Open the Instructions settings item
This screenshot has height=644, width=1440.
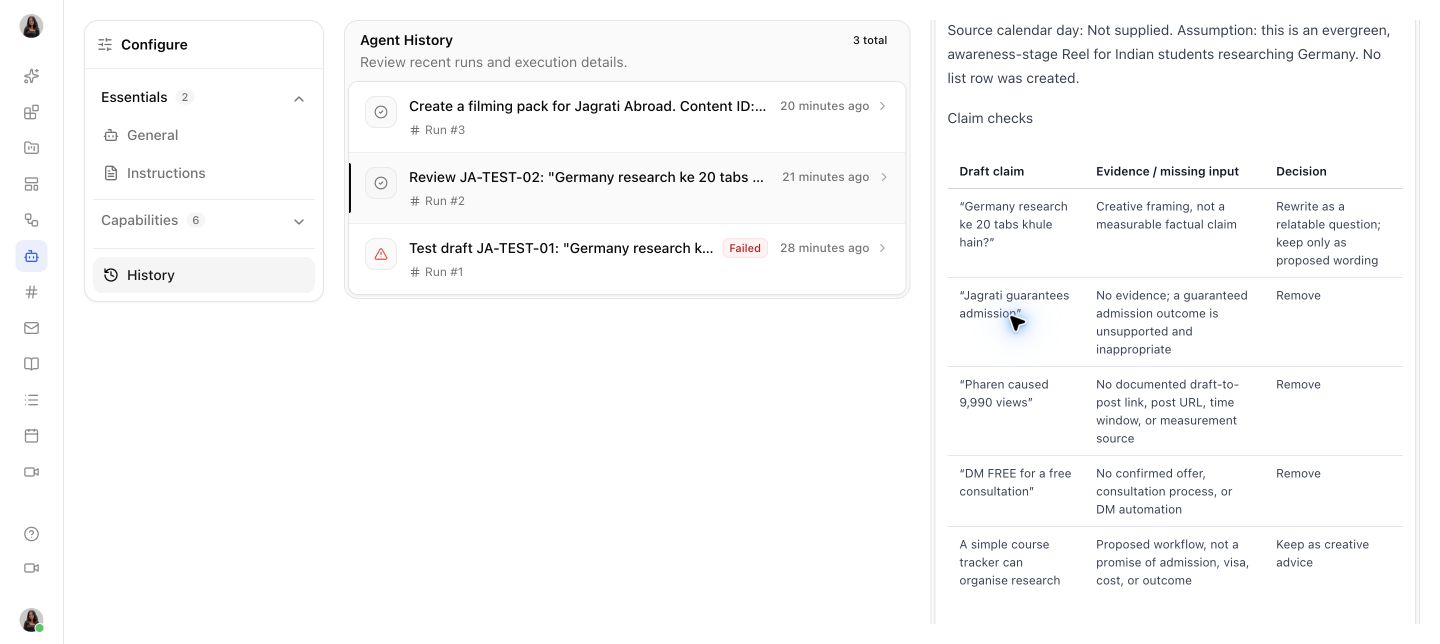[204, 173]
